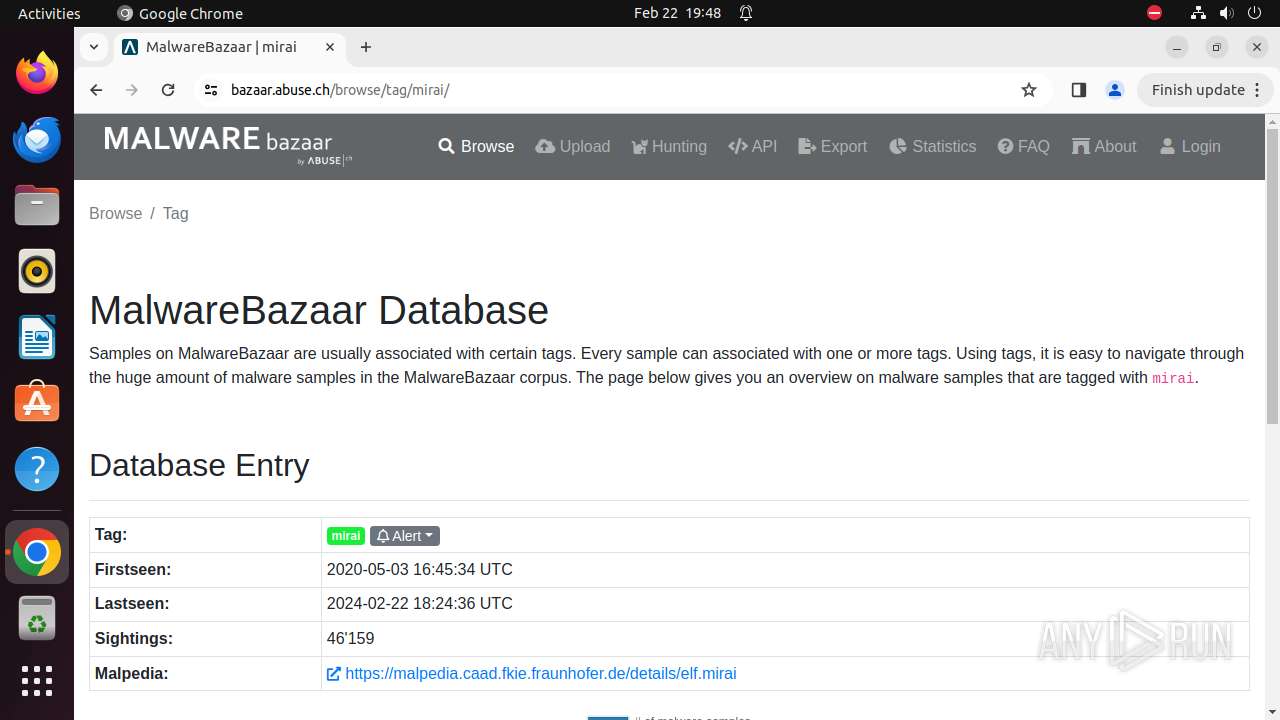Image resolution: width=1280 pixels, height=720 pixels.
Task: Open volume icon in system tray
Action: pos(1227,13)
